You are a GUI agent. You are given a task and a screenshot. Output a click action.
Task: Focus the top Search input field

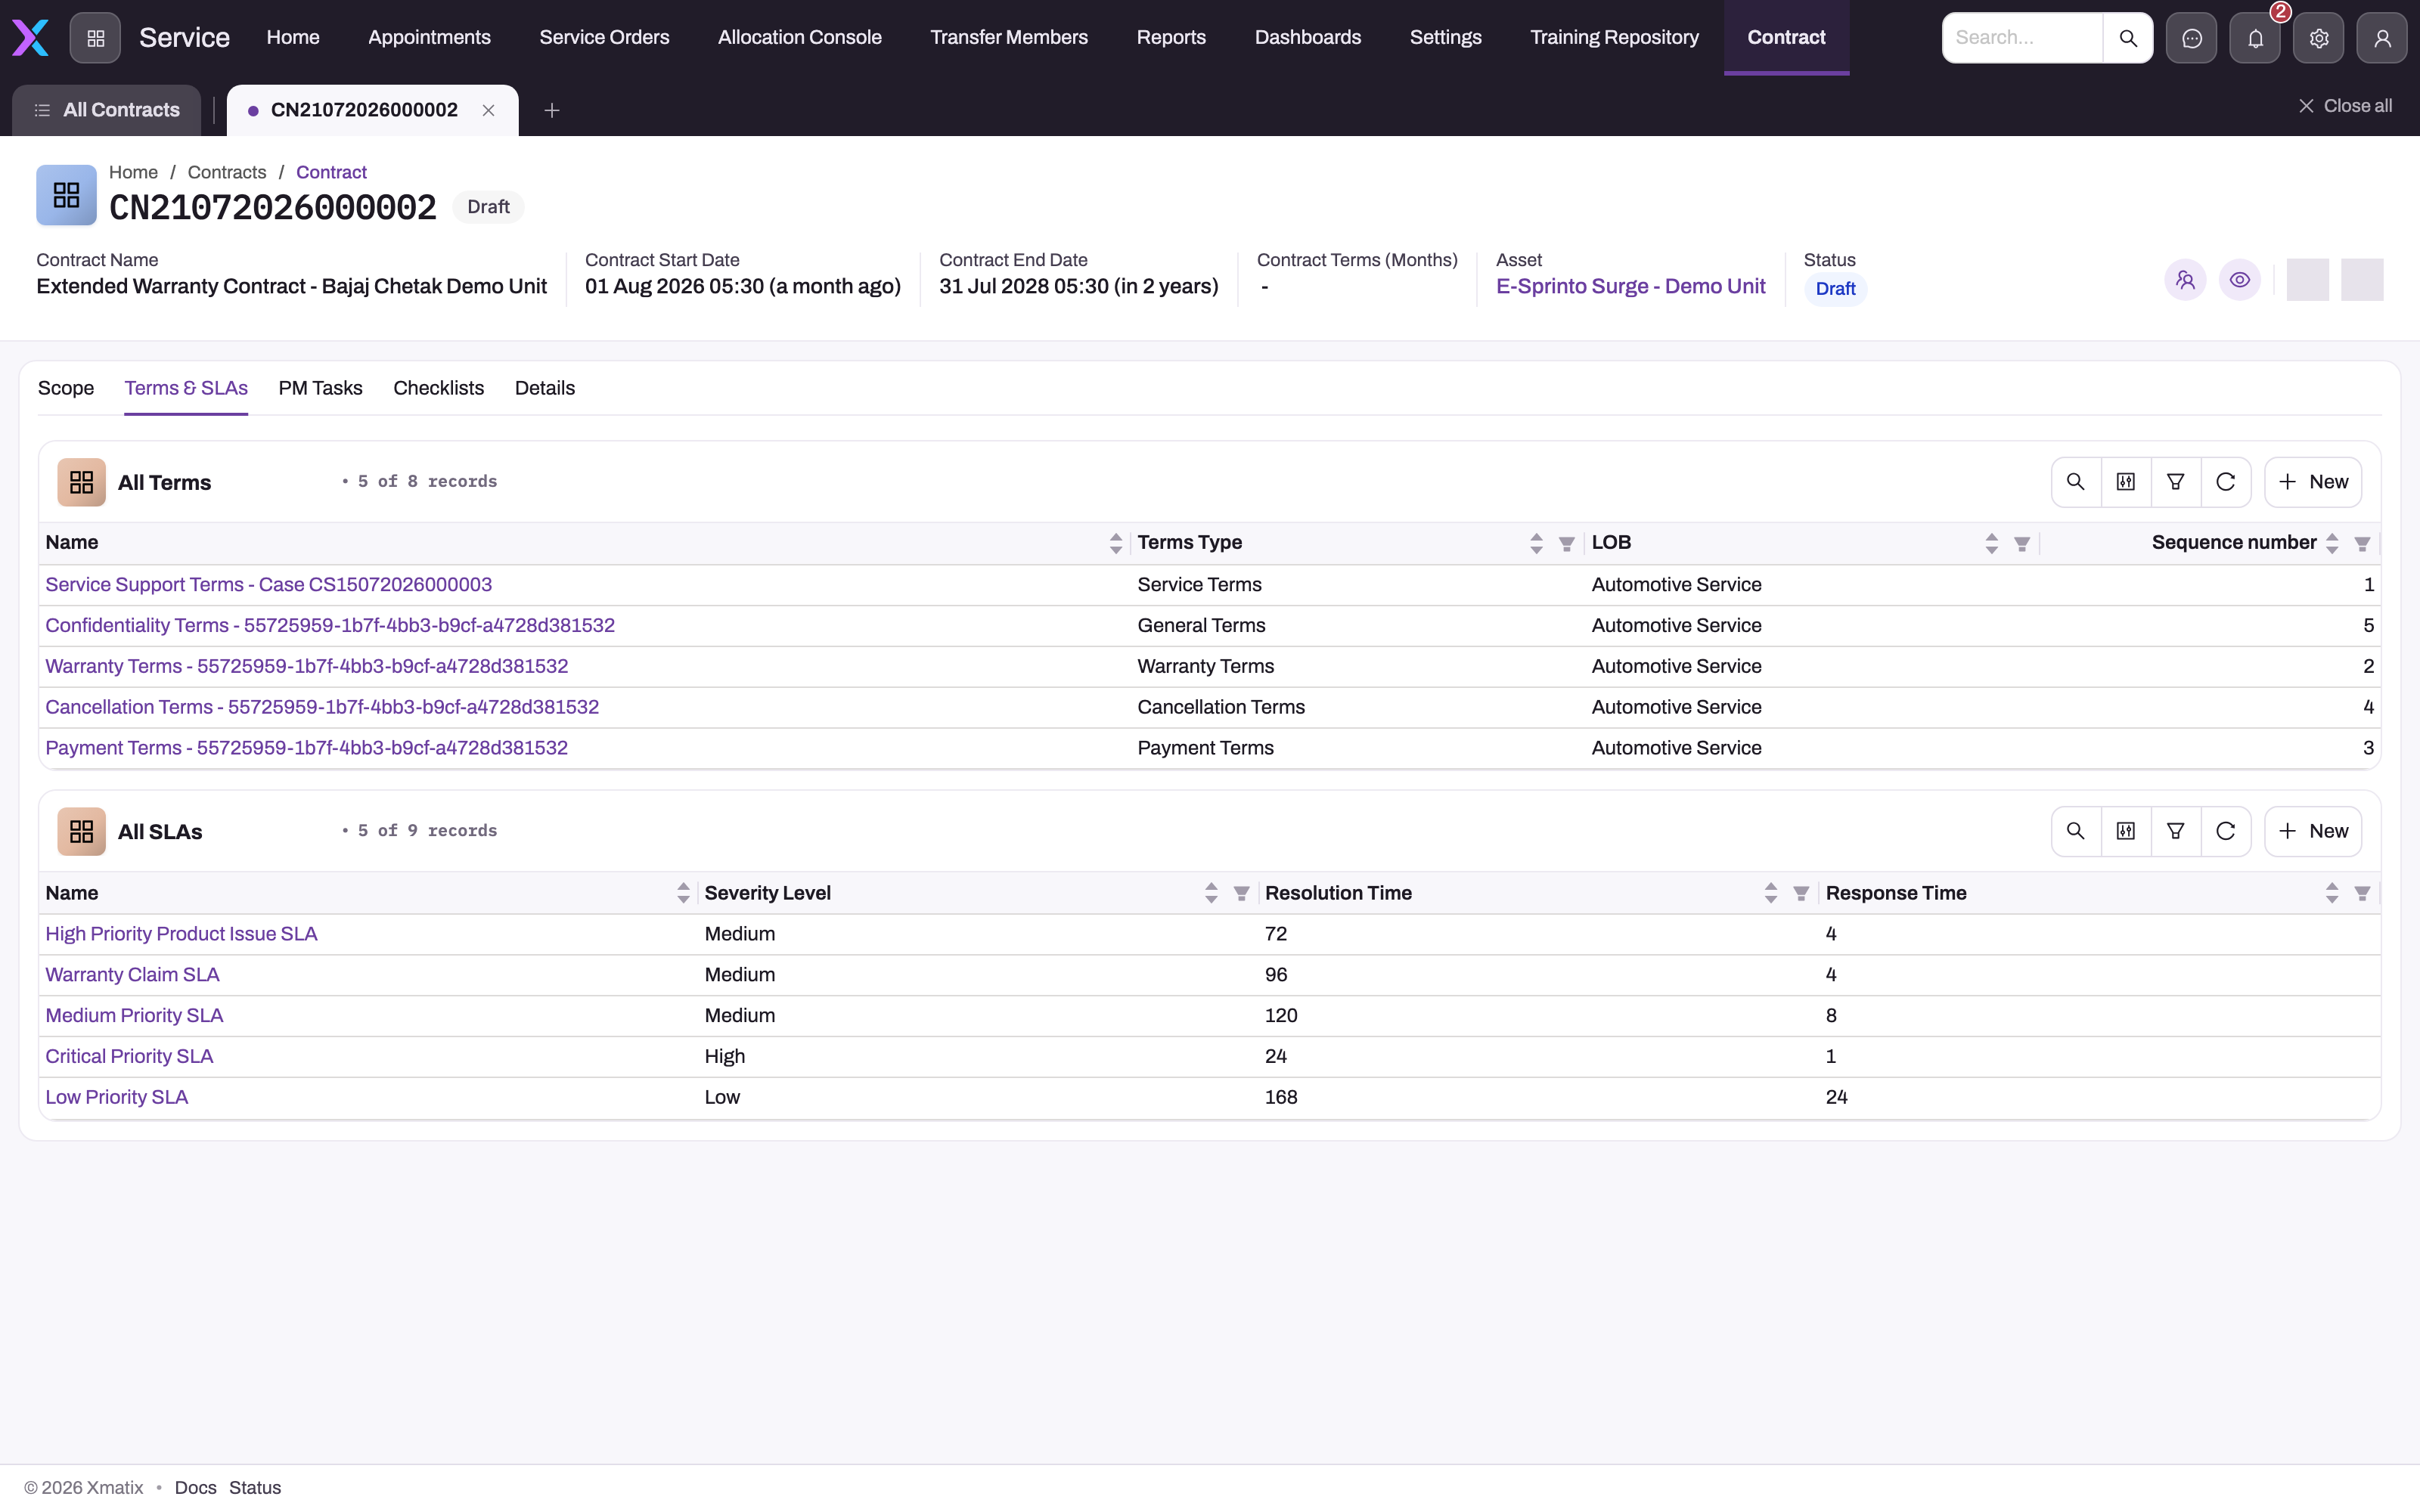tap(2022, 38)
